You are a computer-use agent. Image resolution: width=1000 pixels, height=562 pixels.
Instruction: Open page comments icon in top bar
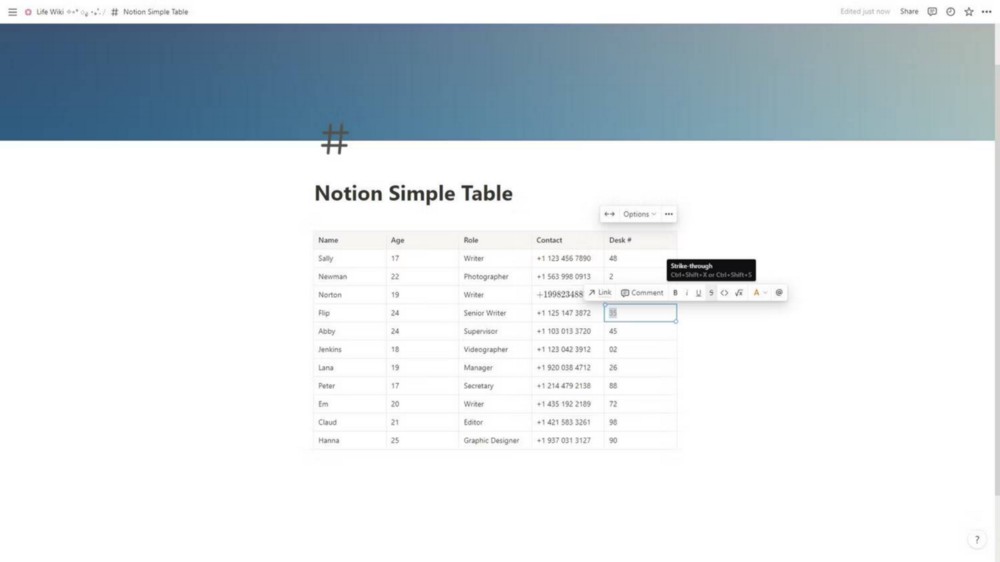932,11
